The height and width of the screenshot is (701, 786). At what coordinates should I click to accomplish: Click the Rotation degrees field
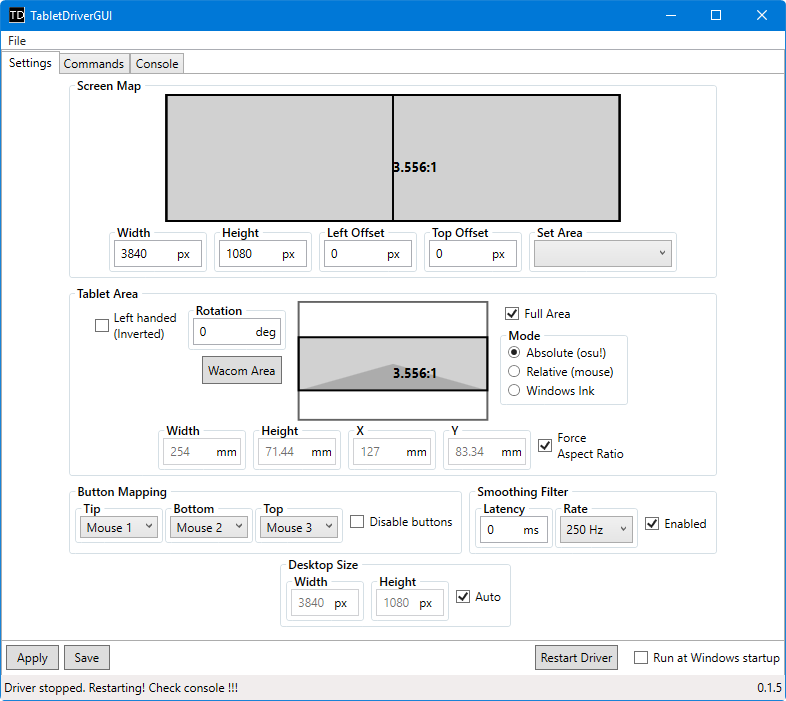(237, 331)
